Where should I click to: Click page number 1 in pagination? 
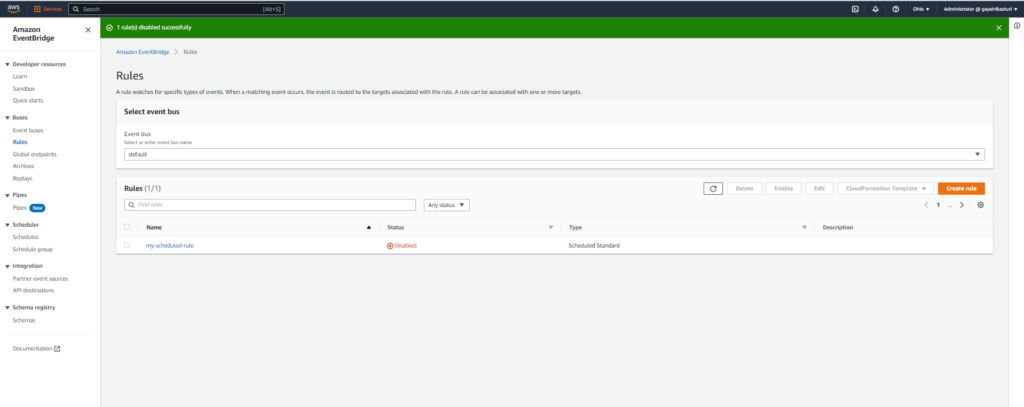[x=938, y=205]
